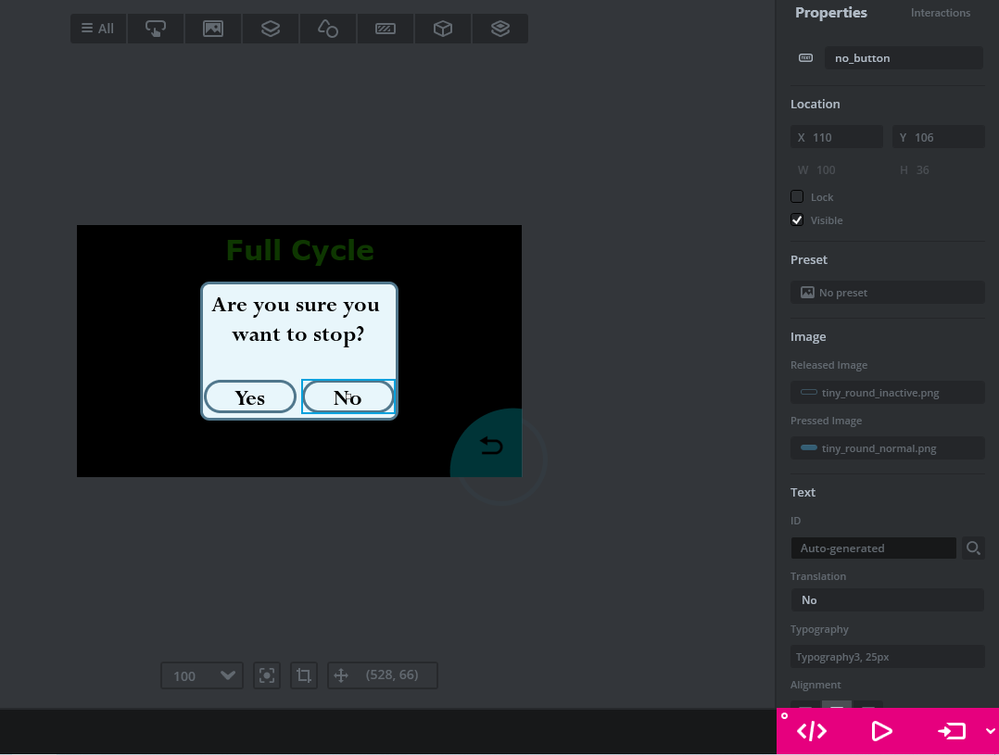Screen dimensions: 999x755
Task: Click the button widget type icon beside no_button
Action: click(x=806, y=58)
